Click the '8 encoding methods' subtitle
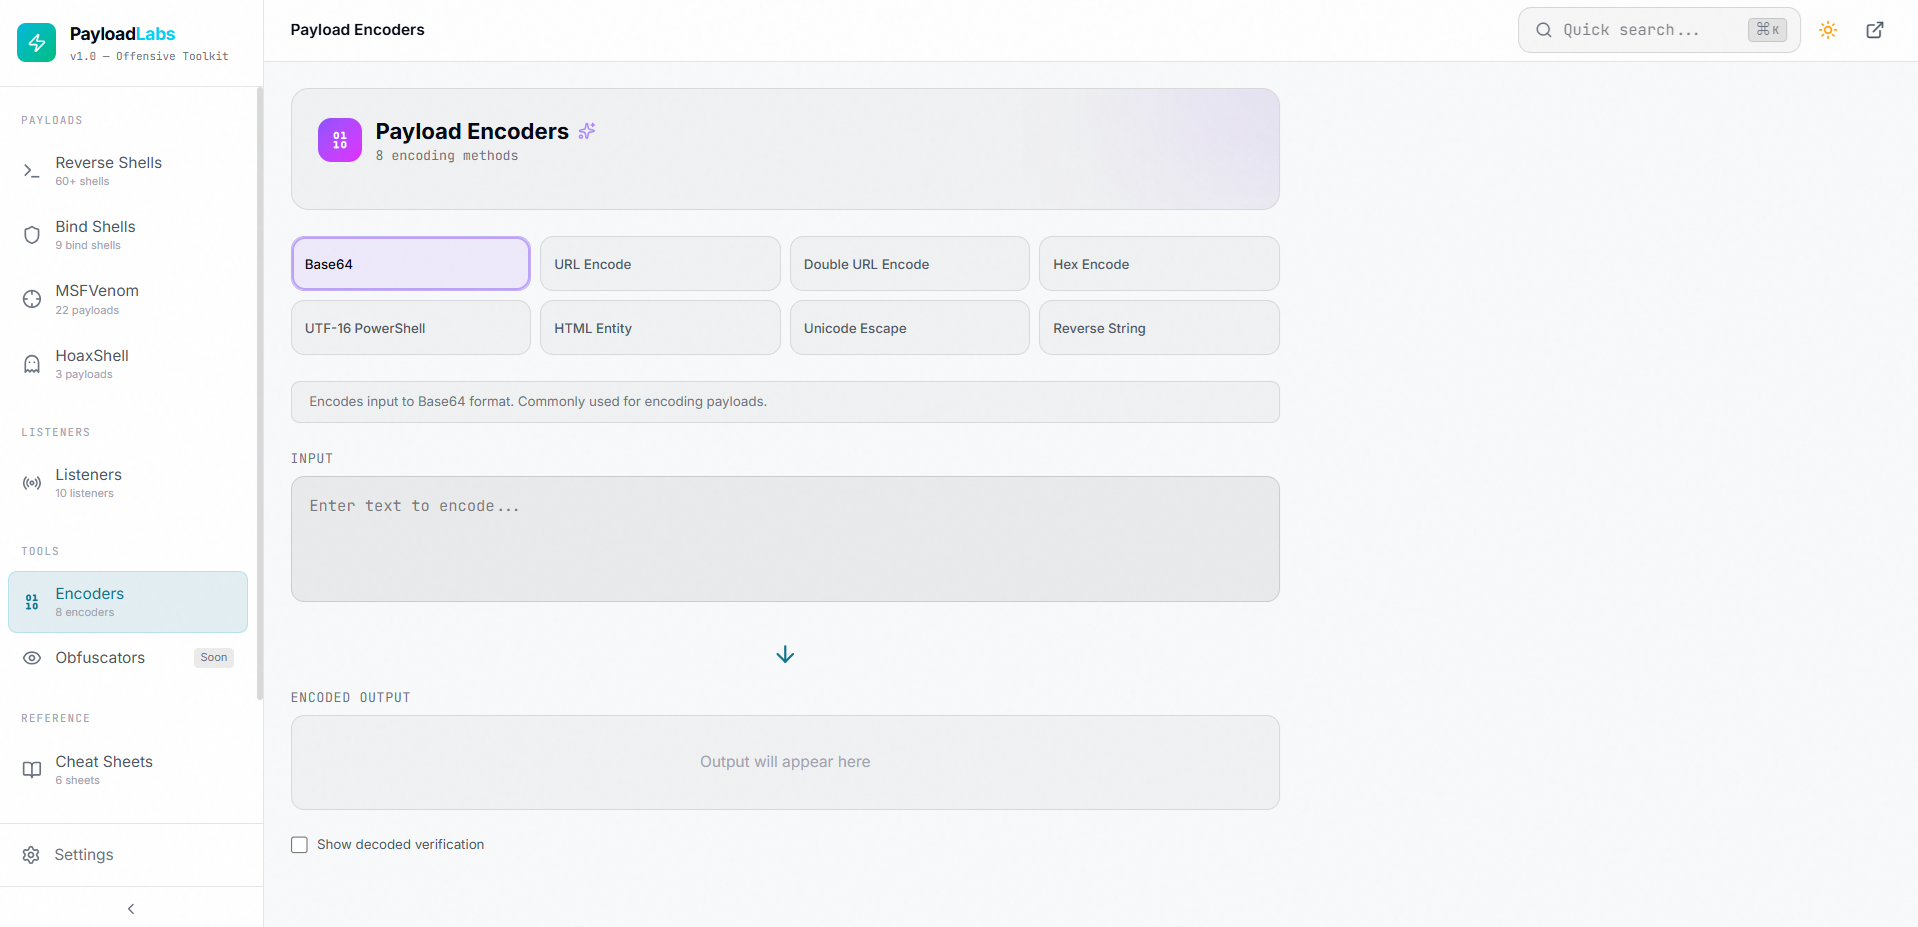 point(447,156)
